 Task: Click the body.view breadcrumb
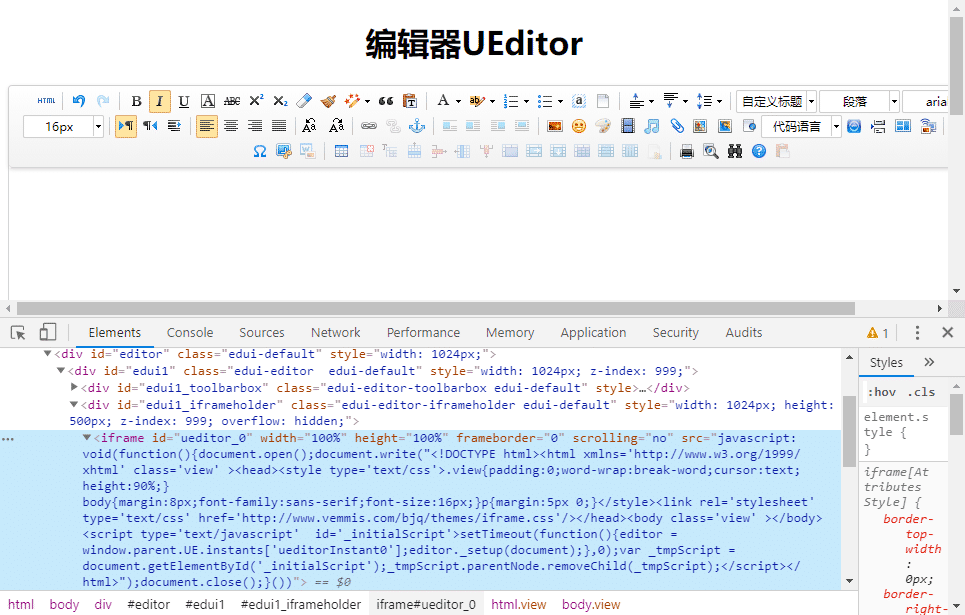(591, 605)
